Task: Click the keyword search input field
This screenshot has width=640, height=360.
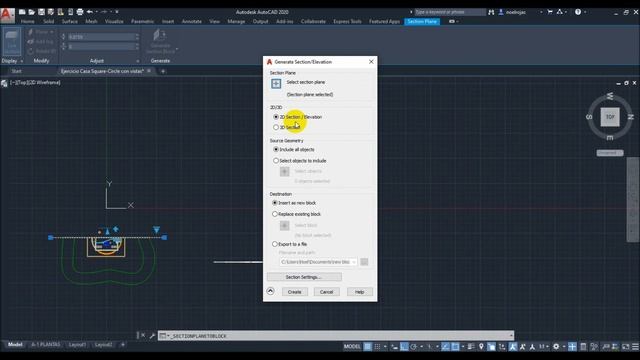Action: pos(450,12)
